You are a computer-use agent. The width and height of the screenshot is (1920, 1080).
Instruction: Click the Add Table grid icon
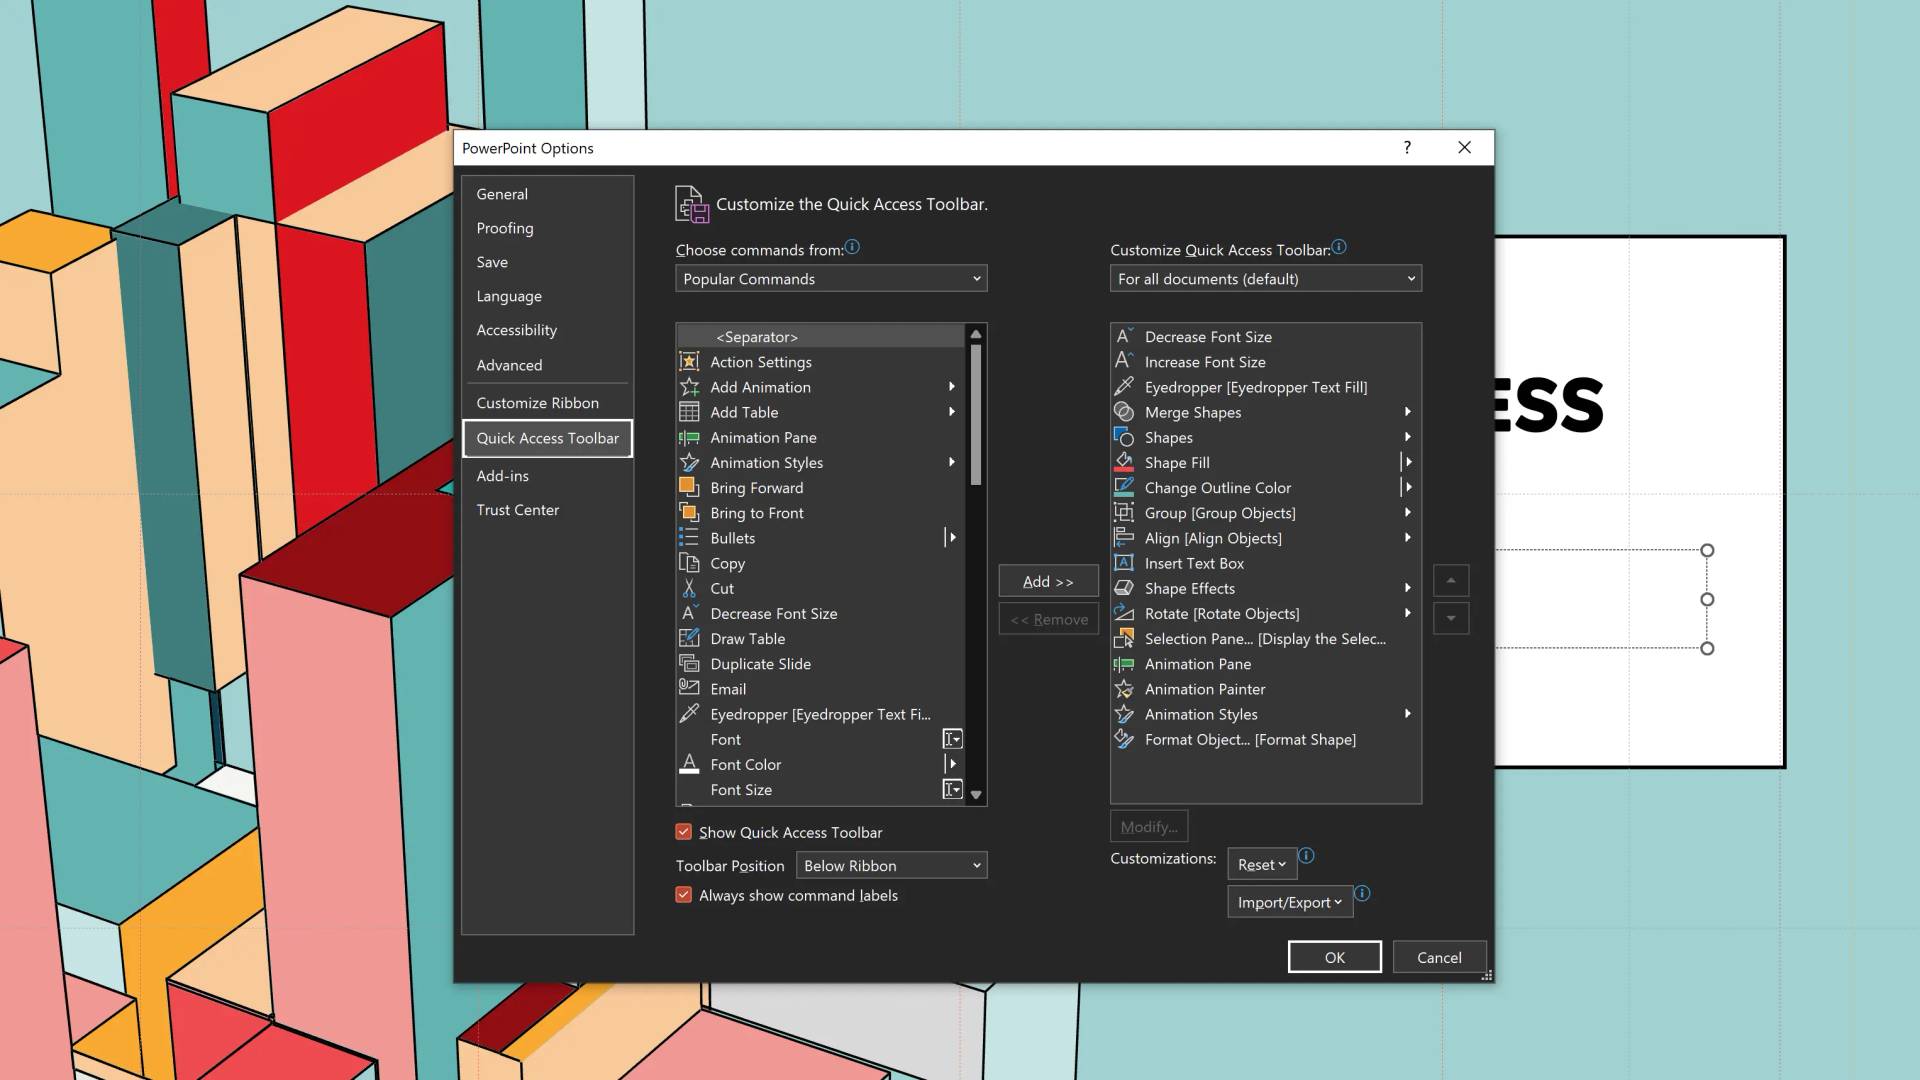pyautogui.click(x=689, y=412)
